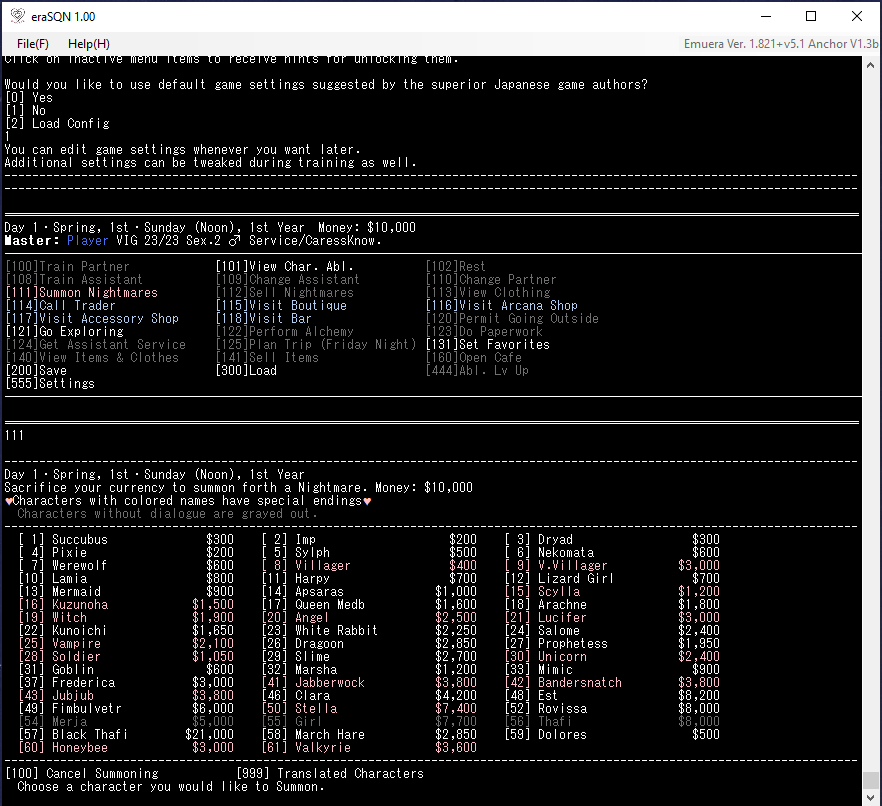Viewport: 882px width, 806px height.
Task: Open [555] Settings
Action: point(50,384)
